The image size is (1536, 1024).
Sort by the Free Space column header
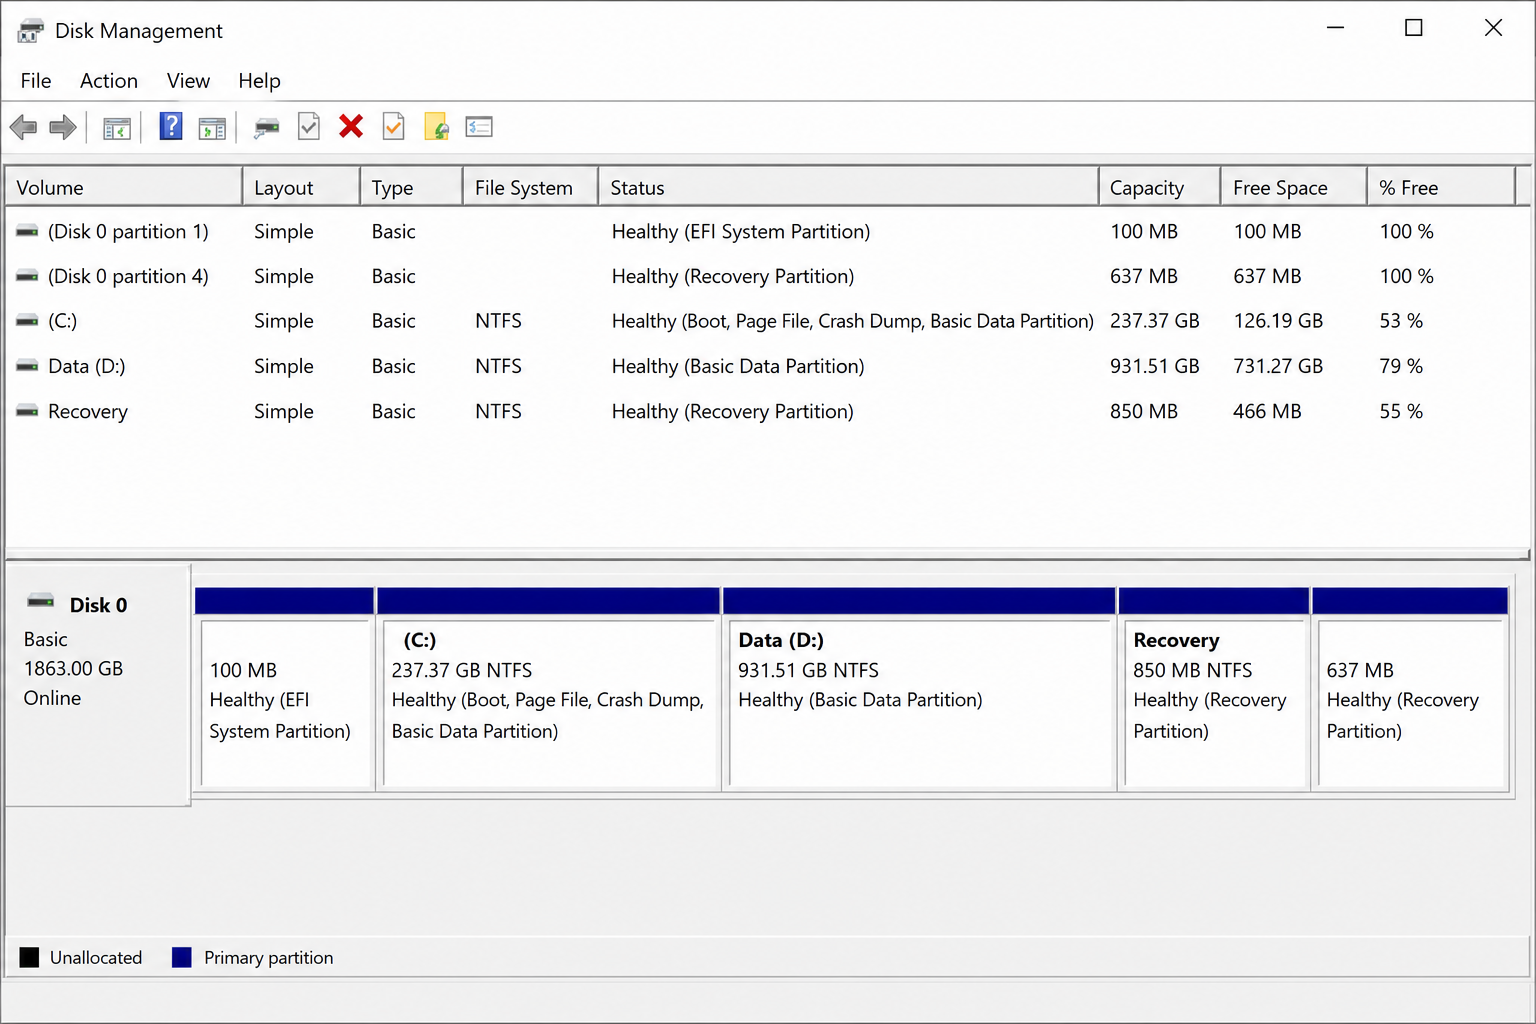click(1294, 187)
